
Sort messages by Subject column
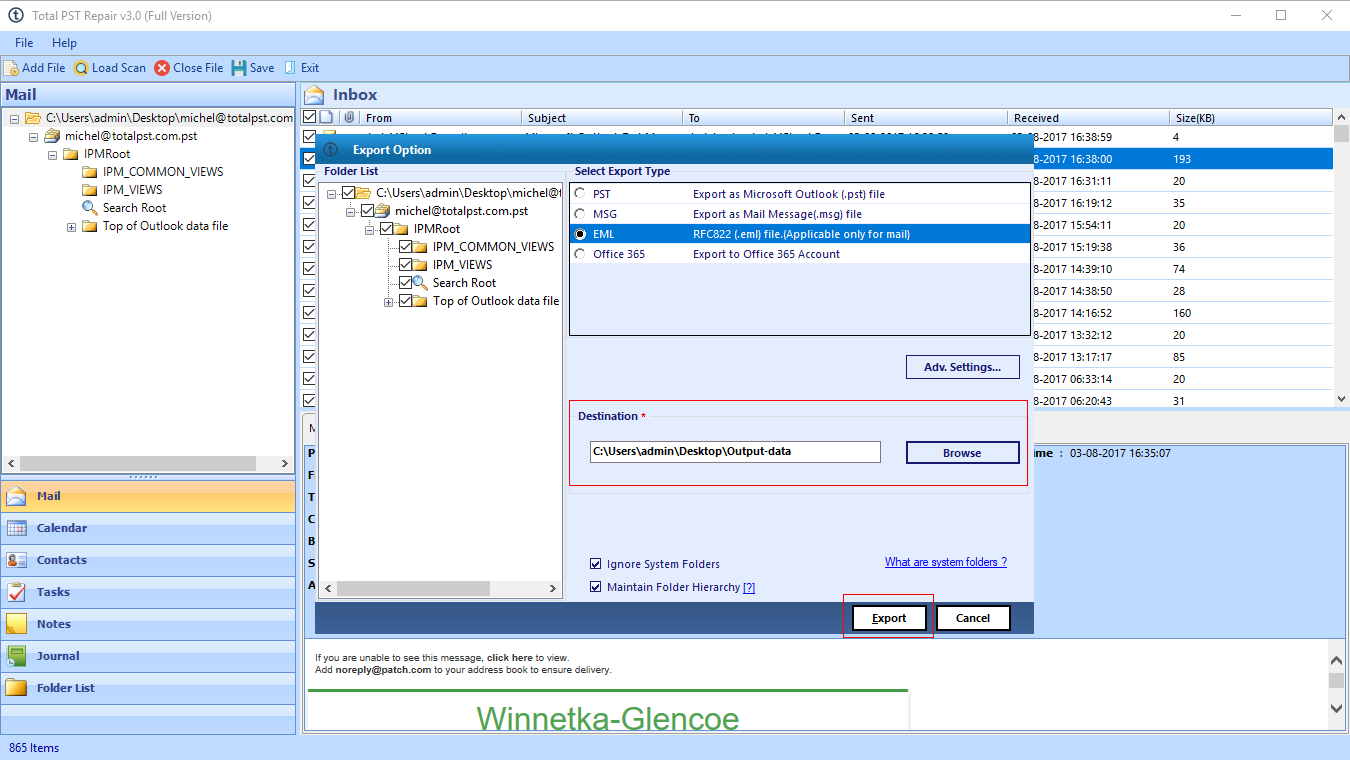pyautogui.click(x=602, y=118)
